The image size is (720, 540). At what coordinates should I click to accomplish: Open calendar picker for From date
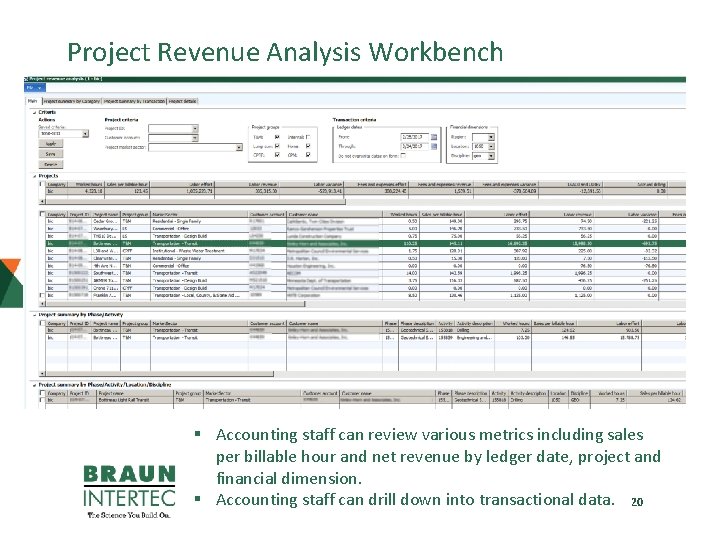click(x=434, y=137)
